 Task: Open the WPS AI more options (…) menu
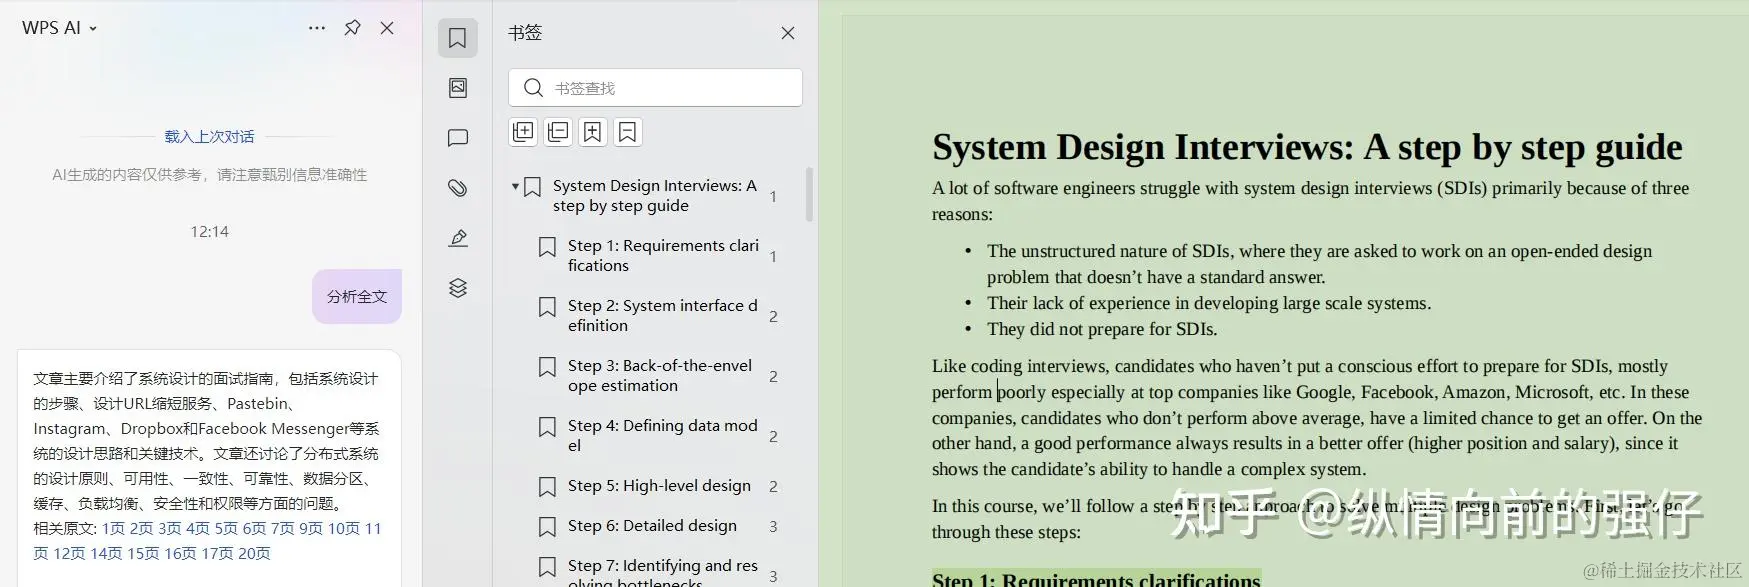pos(317,28)
